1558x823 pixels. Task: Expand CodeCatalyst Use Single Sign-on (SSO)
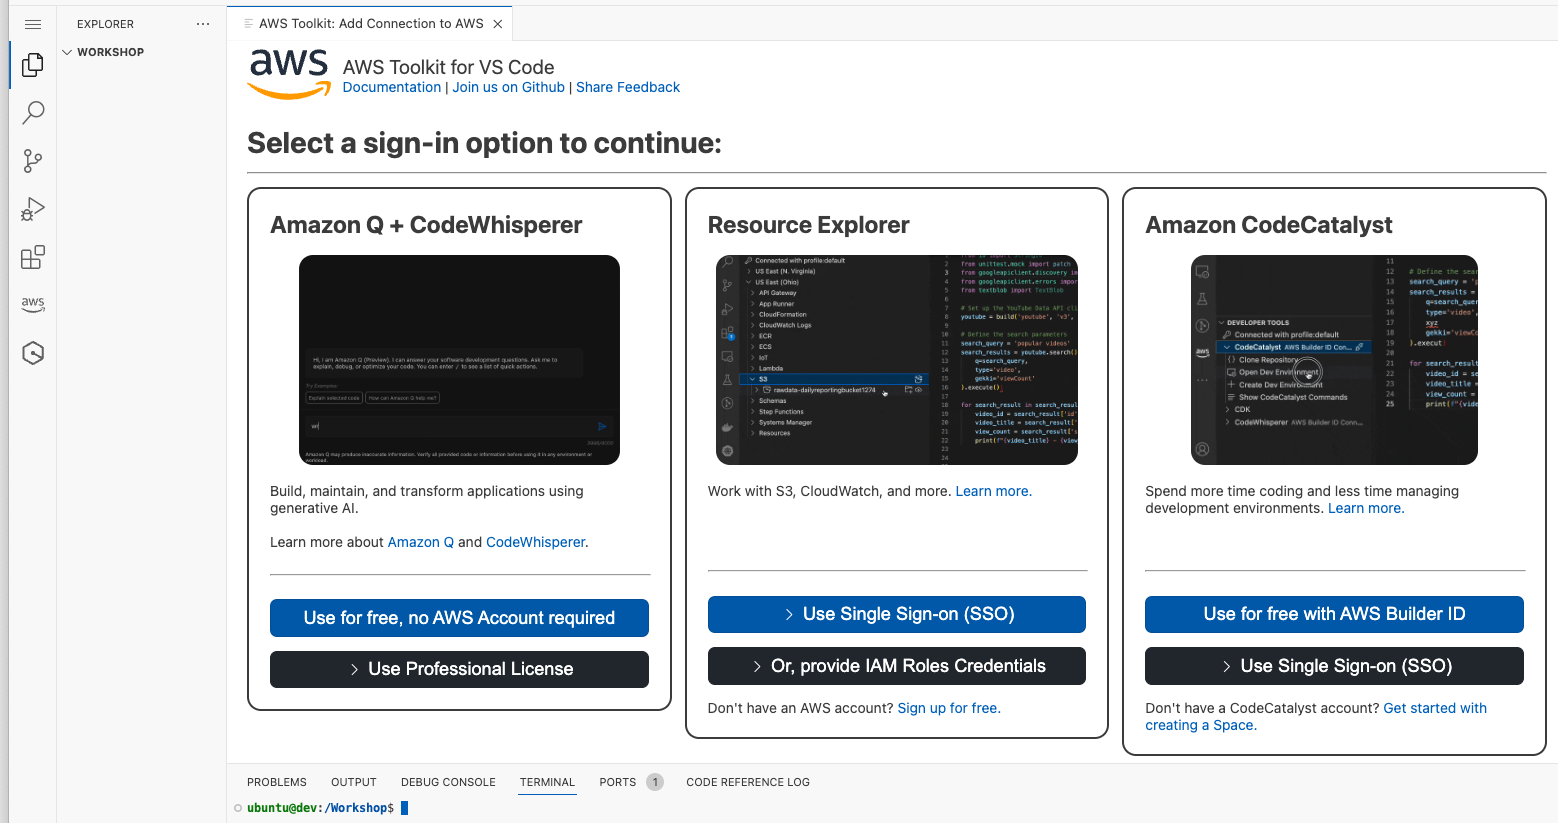tap(1334, 666)
